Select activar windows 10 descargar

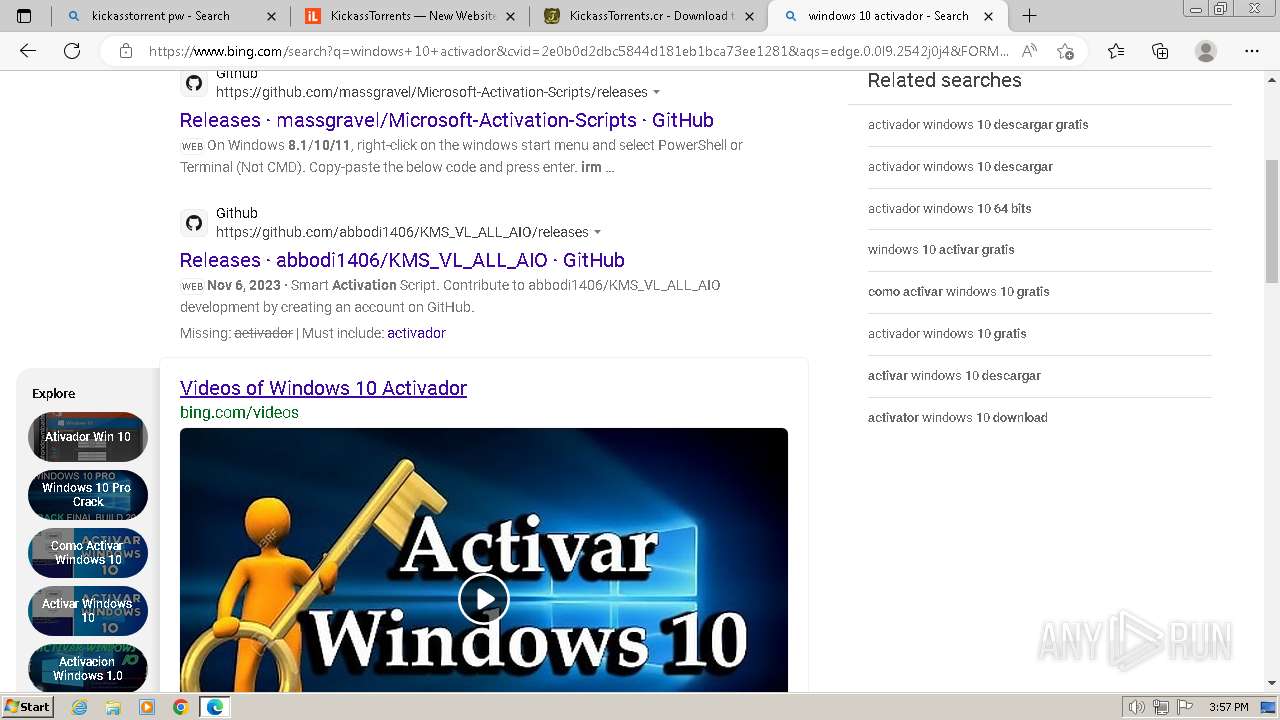pos(954,376)
